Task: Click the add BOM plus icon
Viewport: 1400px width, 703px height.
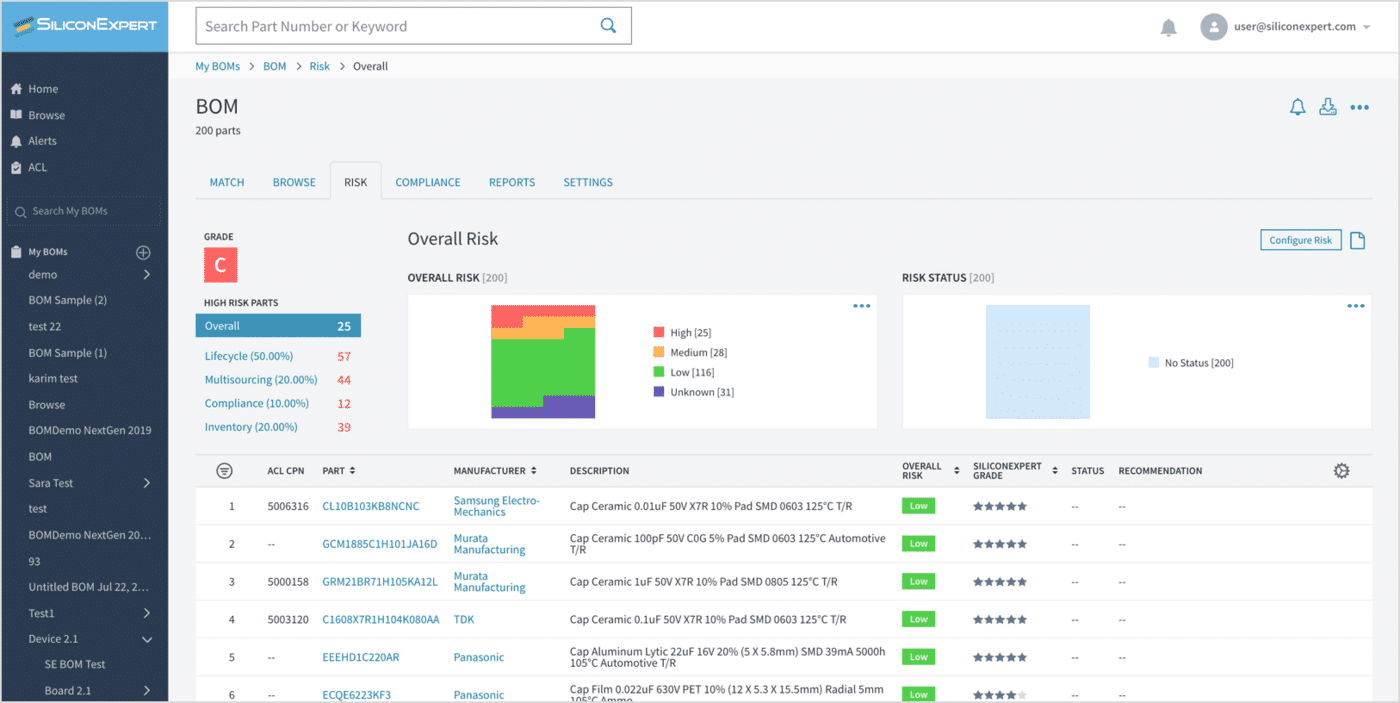Action: pos(143,252)
